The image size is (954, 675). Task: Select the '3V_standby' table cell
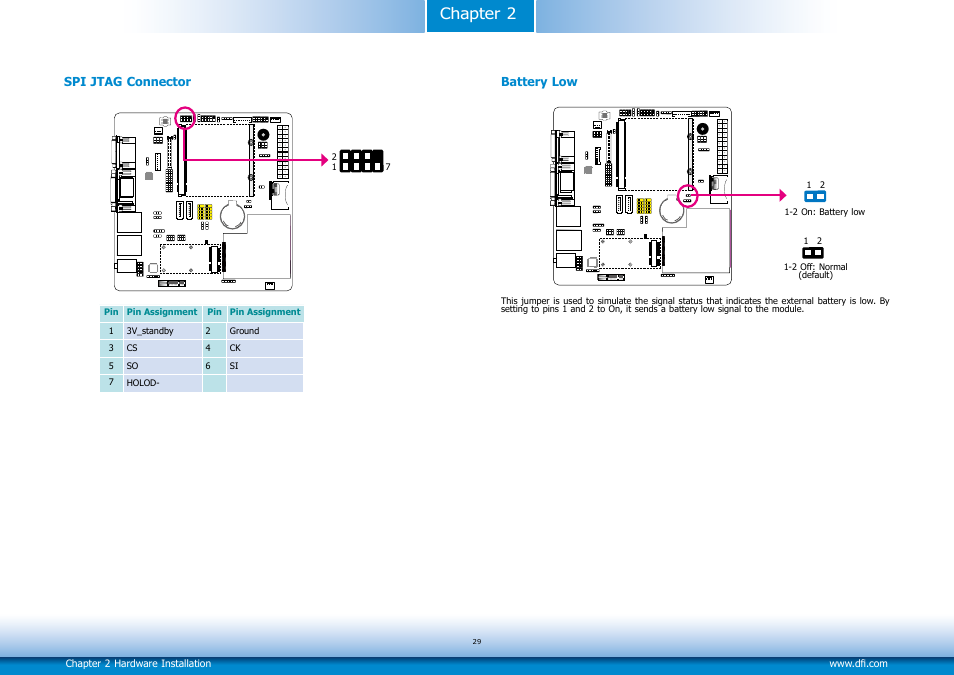162,331
